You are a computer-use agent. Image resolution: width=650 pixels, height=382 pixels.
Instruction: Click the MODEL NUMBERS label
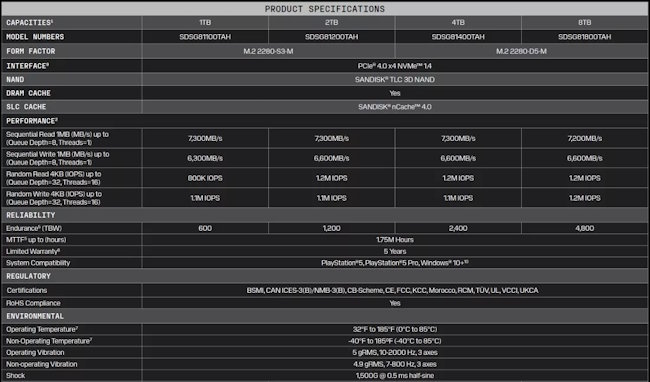coord(35,37)
